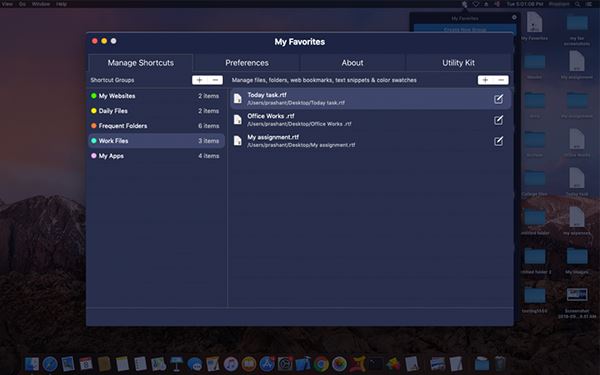Click the '3 items' count for Work Files
The image size is (600, 375).
[x=209, y=141]
